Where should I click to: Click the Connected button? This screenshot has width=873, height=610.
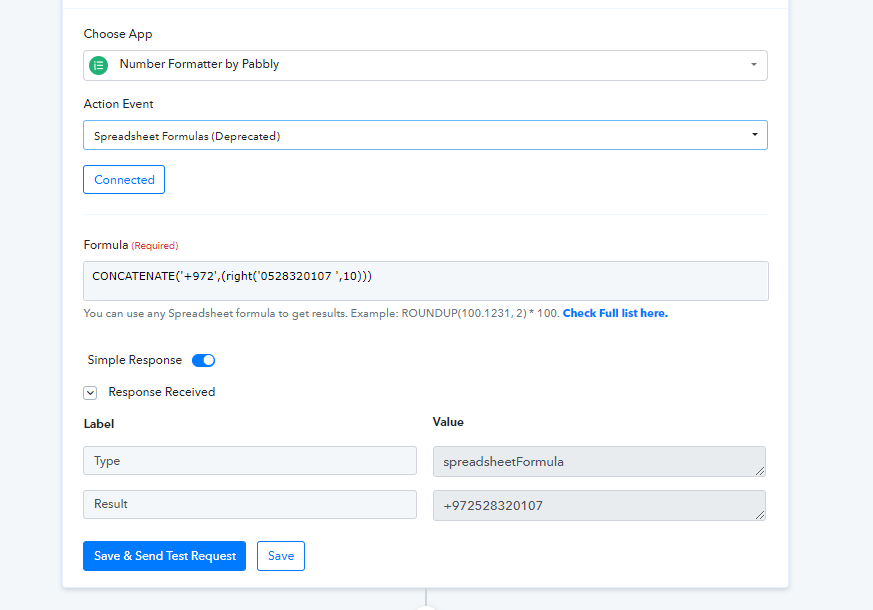(124, 180)
